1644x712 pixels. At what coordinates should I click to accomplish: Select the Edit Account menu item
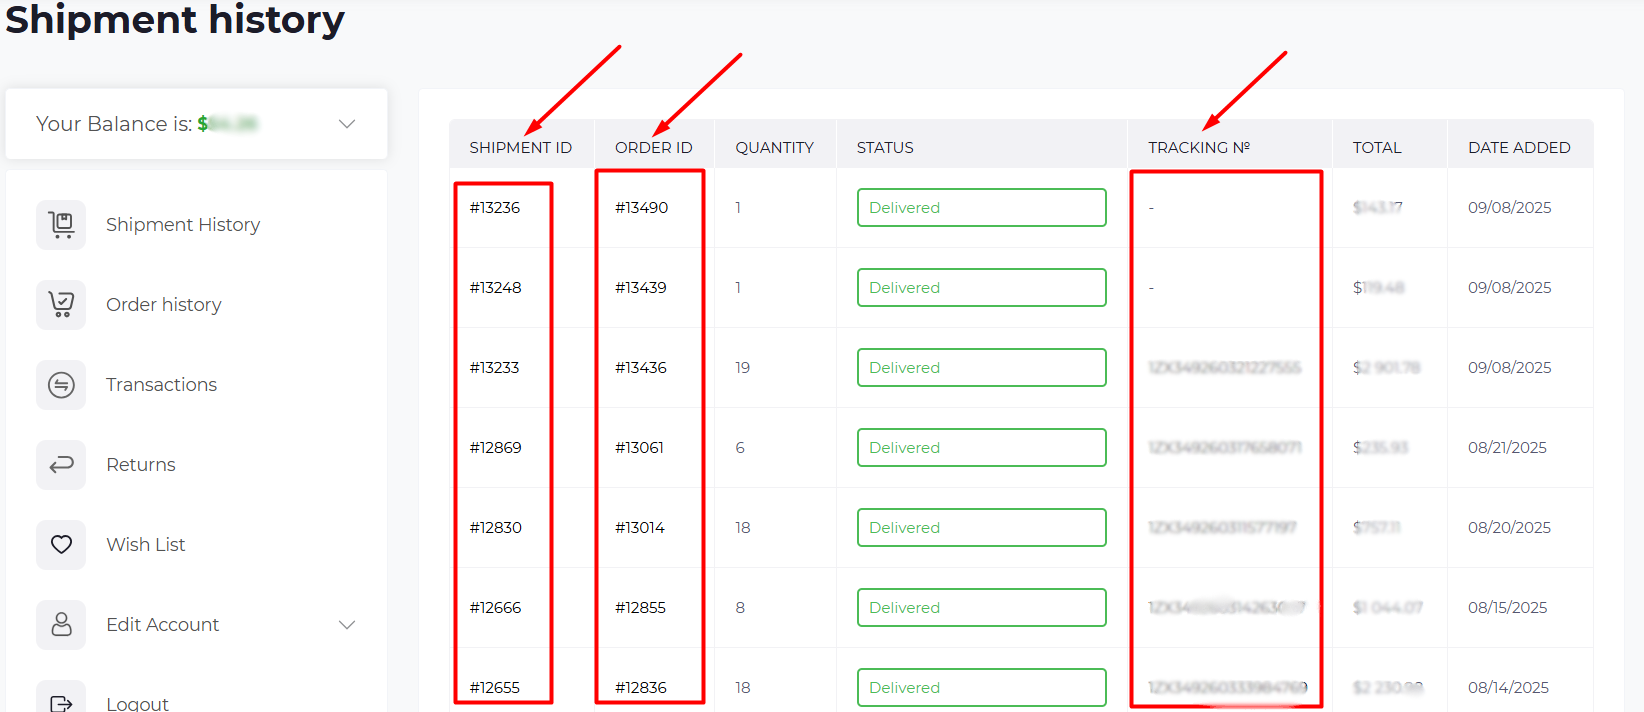pos(163,625)
